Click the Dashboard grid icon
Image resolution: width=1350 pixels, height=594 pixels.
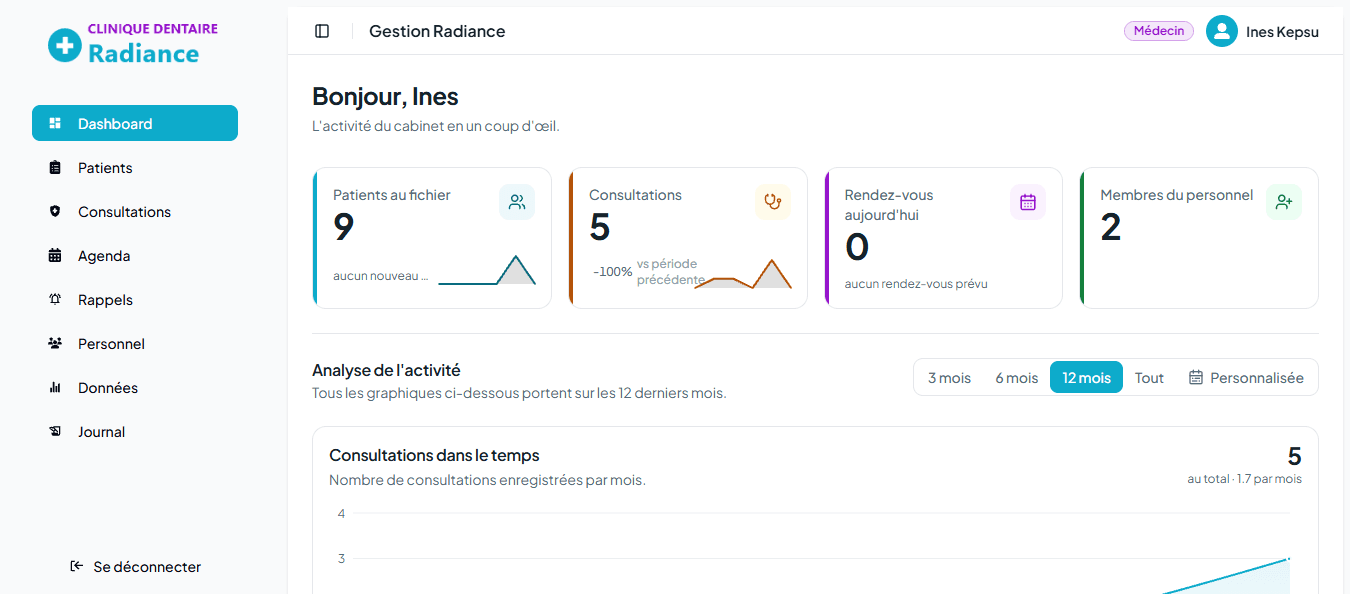click(55, 123)
